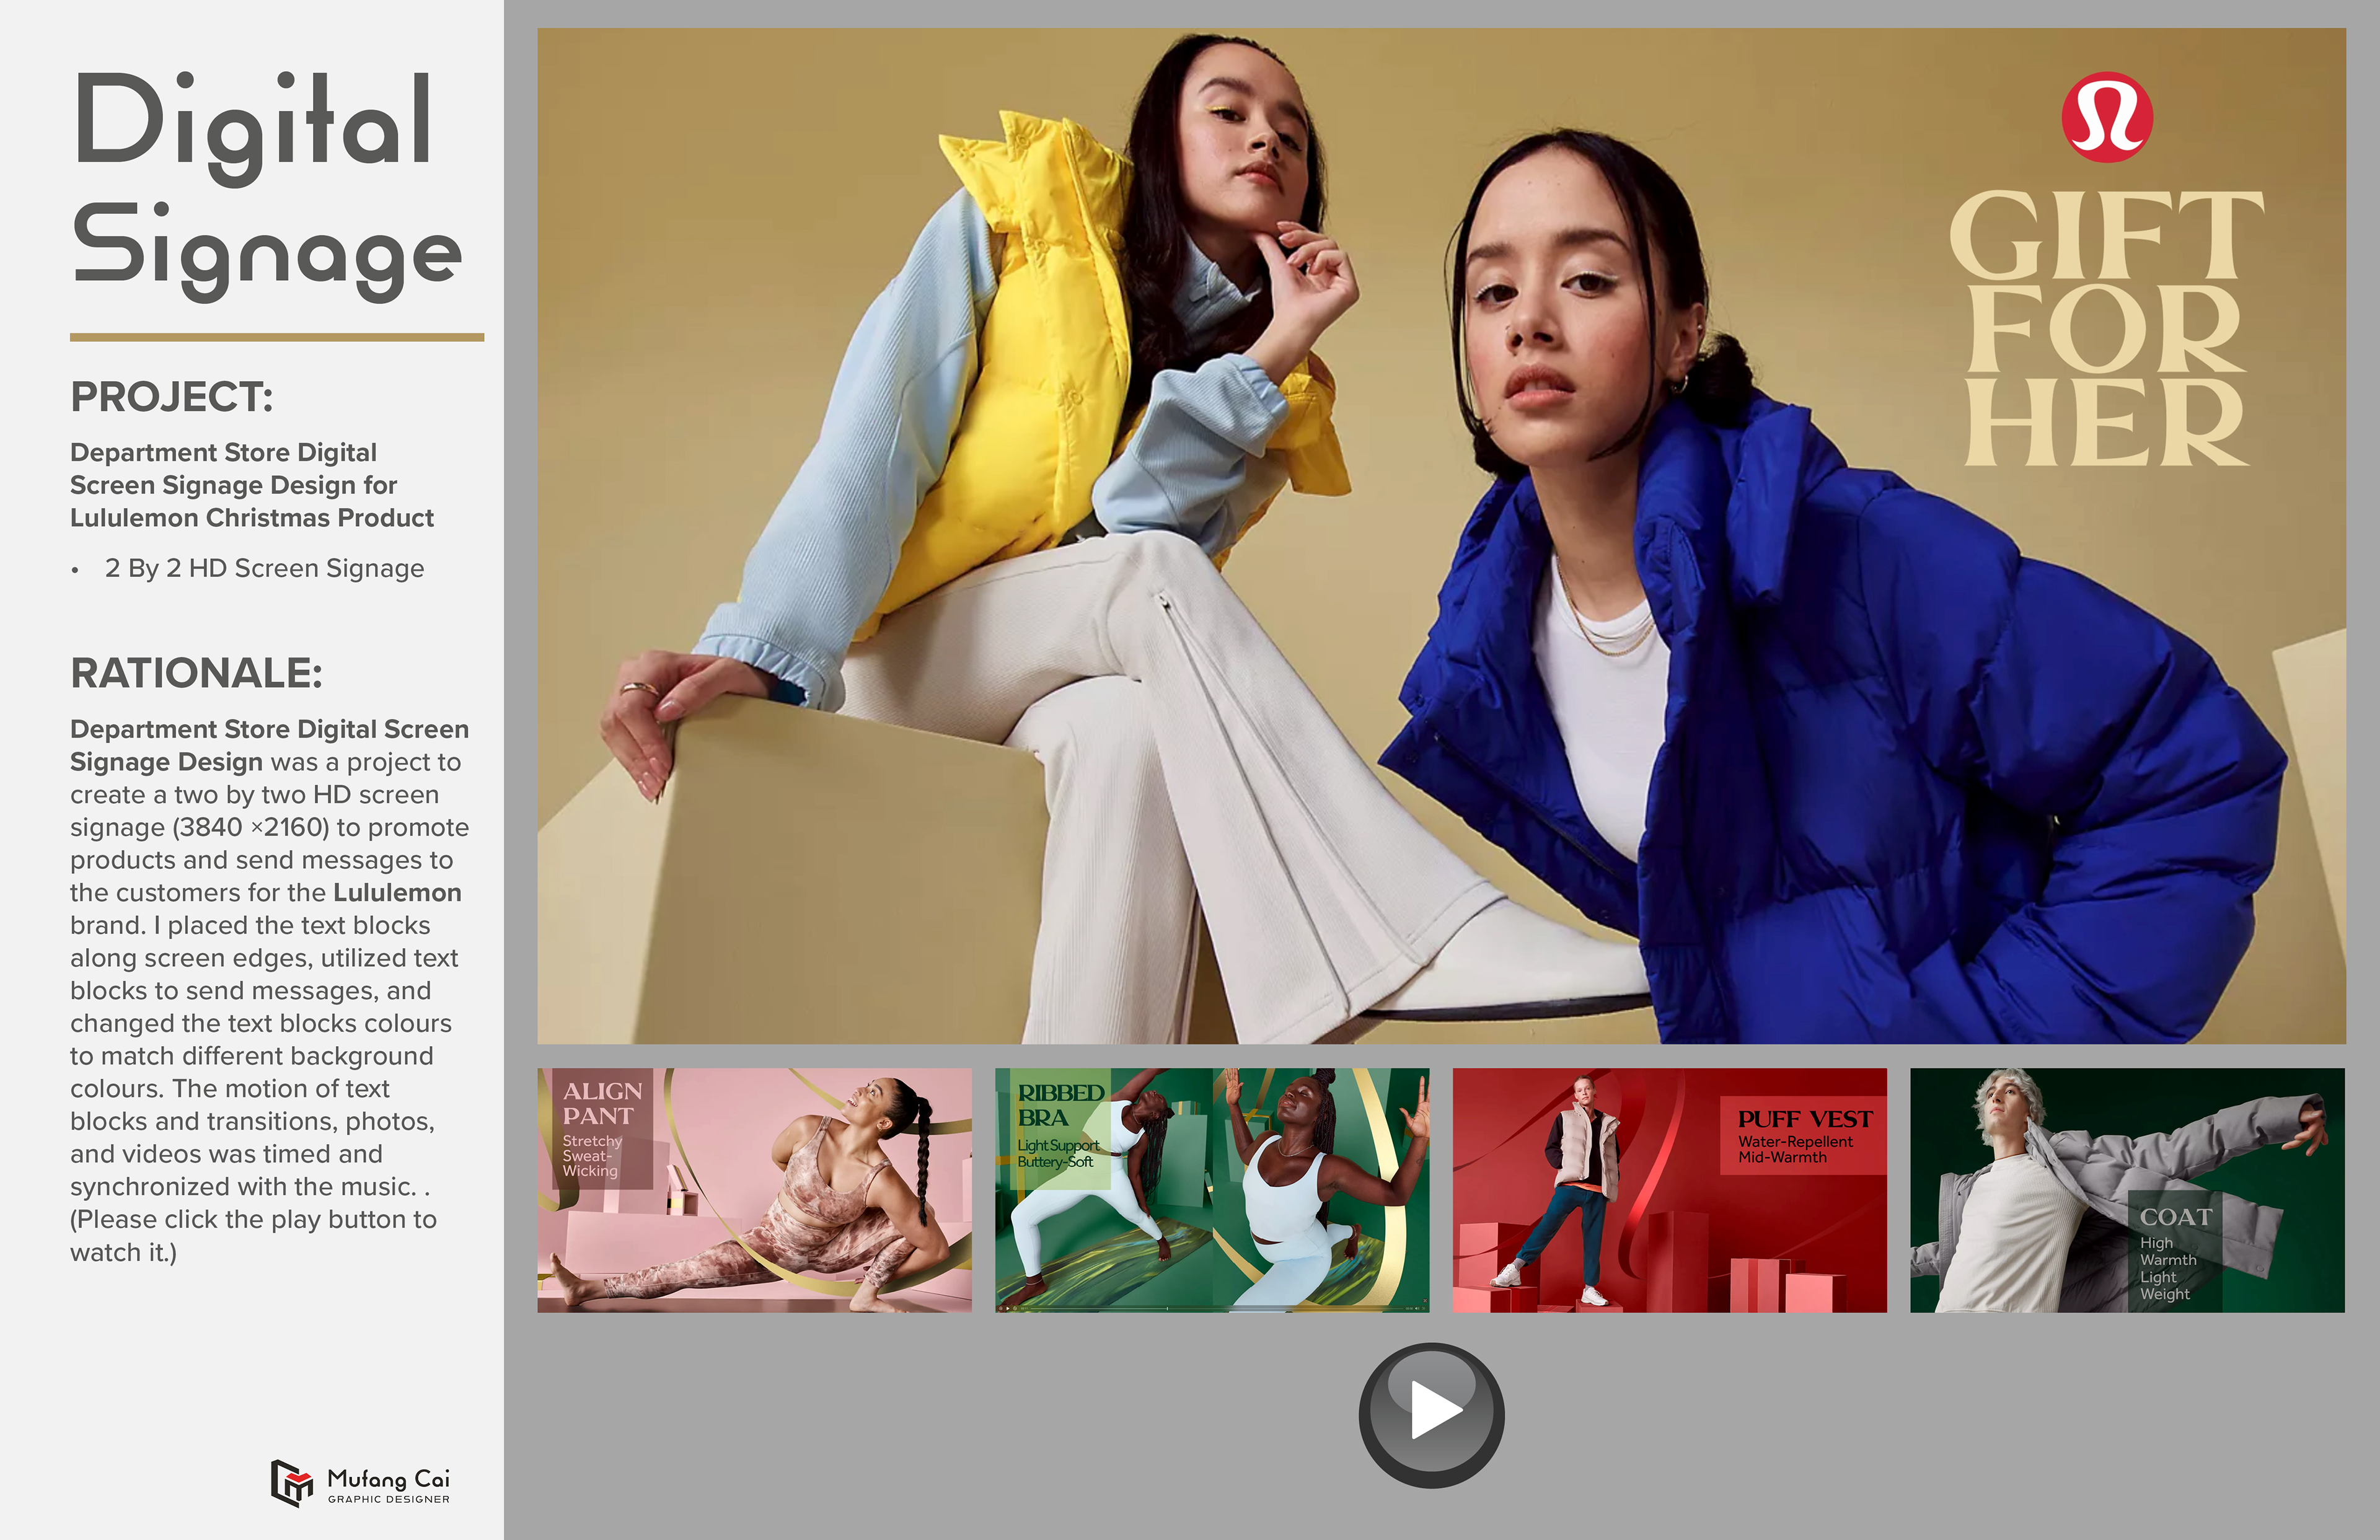The image size is (2380, 1540).
Task: Open the Puff Vest red thumbnail
Action: (1670, 1190)
